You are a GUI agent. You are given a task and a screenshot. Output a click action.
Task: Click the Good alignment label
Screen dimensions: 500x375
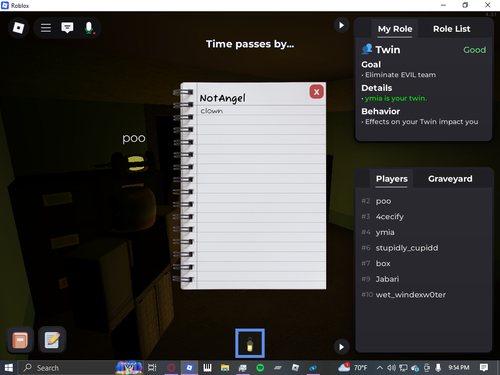(474, 50)
